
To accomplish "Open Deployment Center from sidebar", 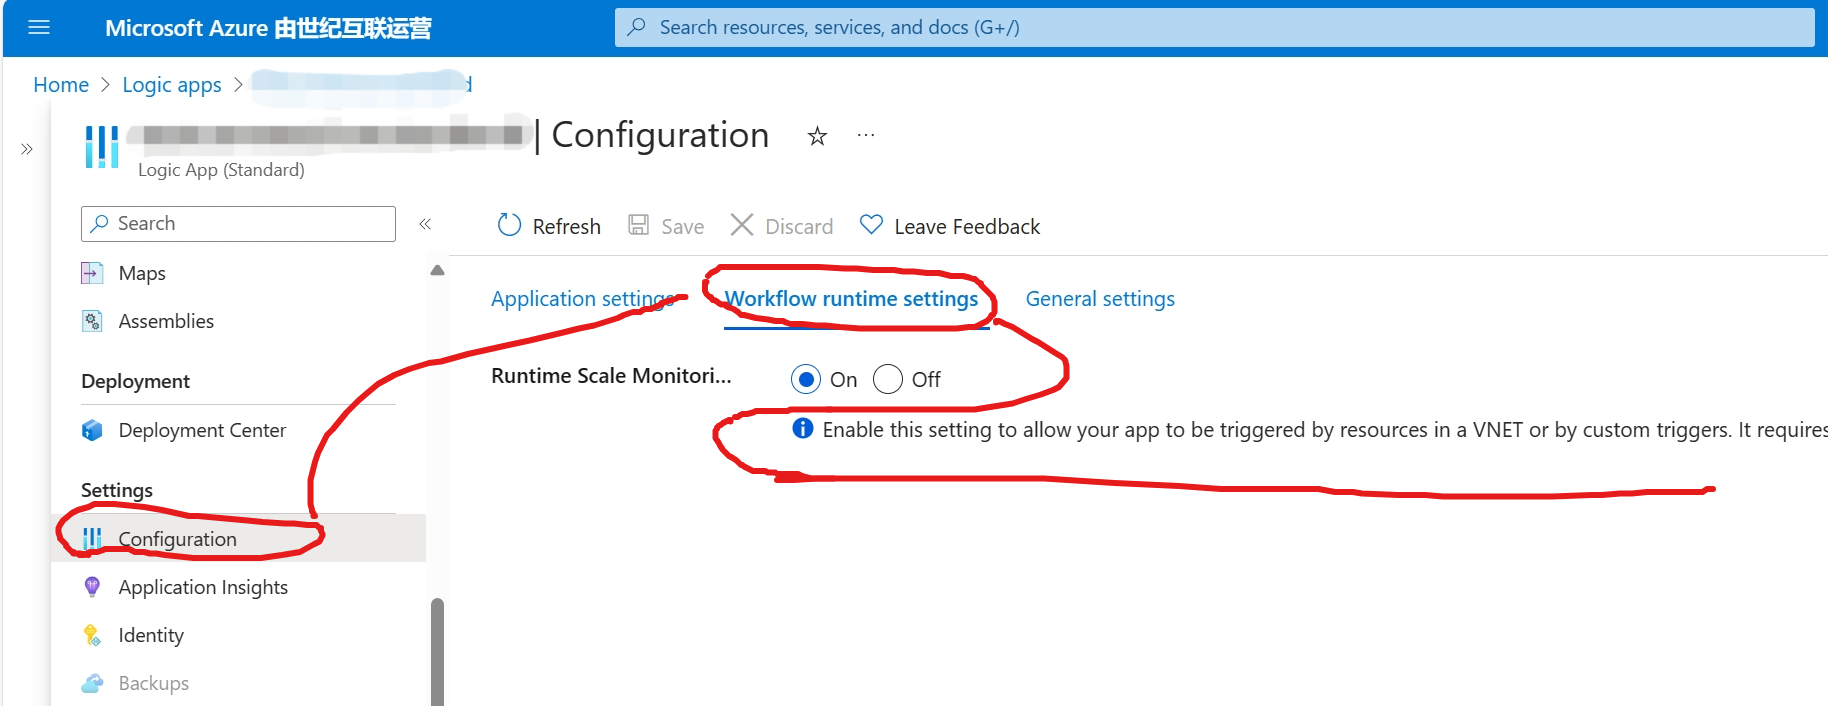I will click(x=201, y=430).
